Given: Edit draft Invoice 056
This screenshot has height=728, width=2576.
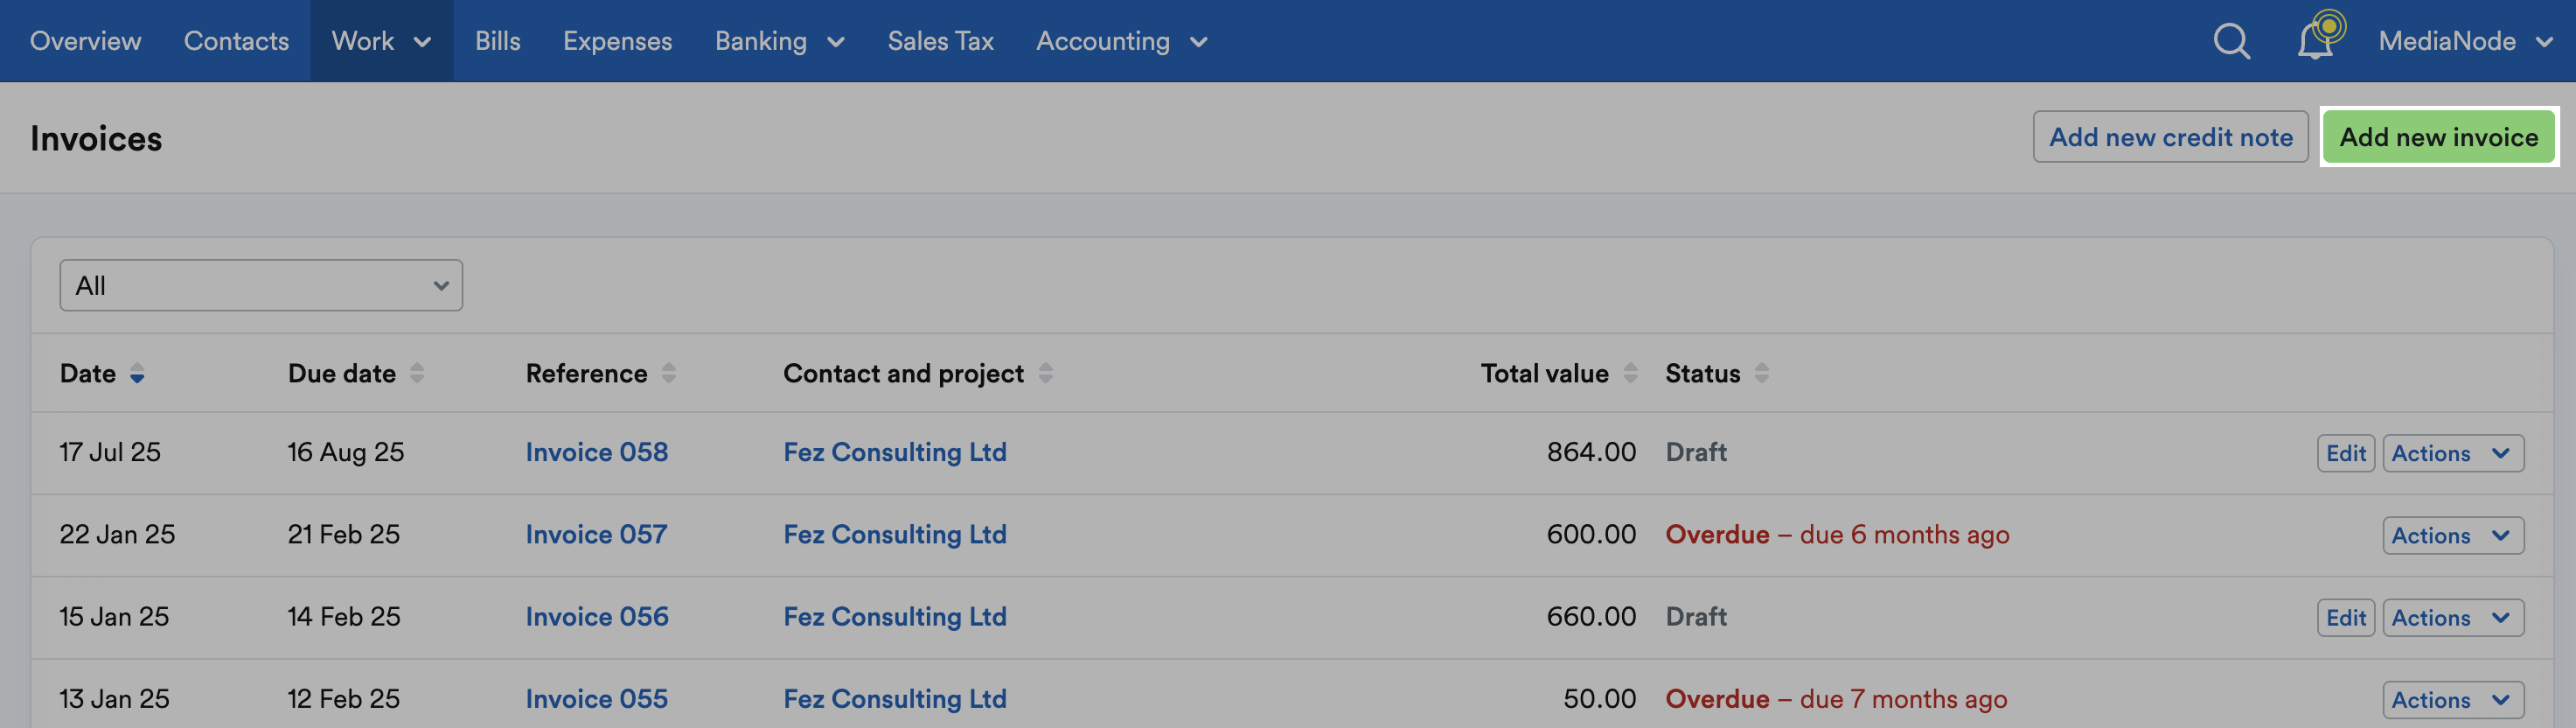Looking at the screenshot, I should (x=2345, y=617).
